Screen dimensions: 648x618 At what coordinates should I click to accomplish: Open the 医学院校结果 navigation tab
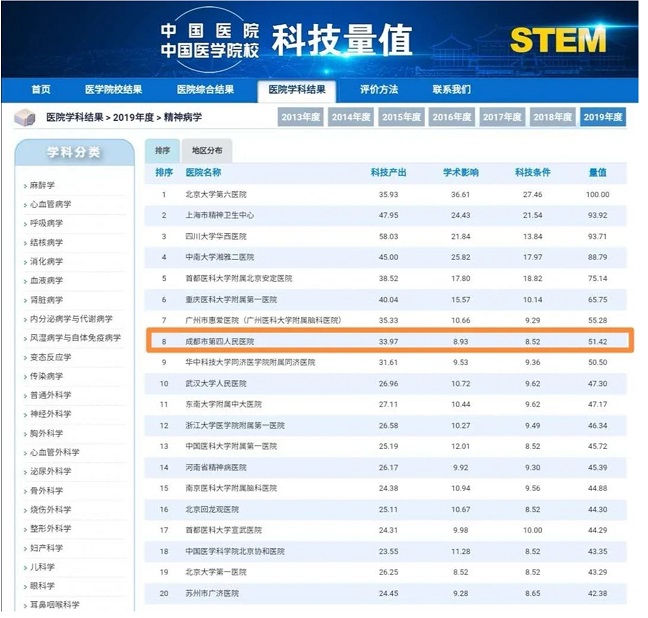pos(114,89)
